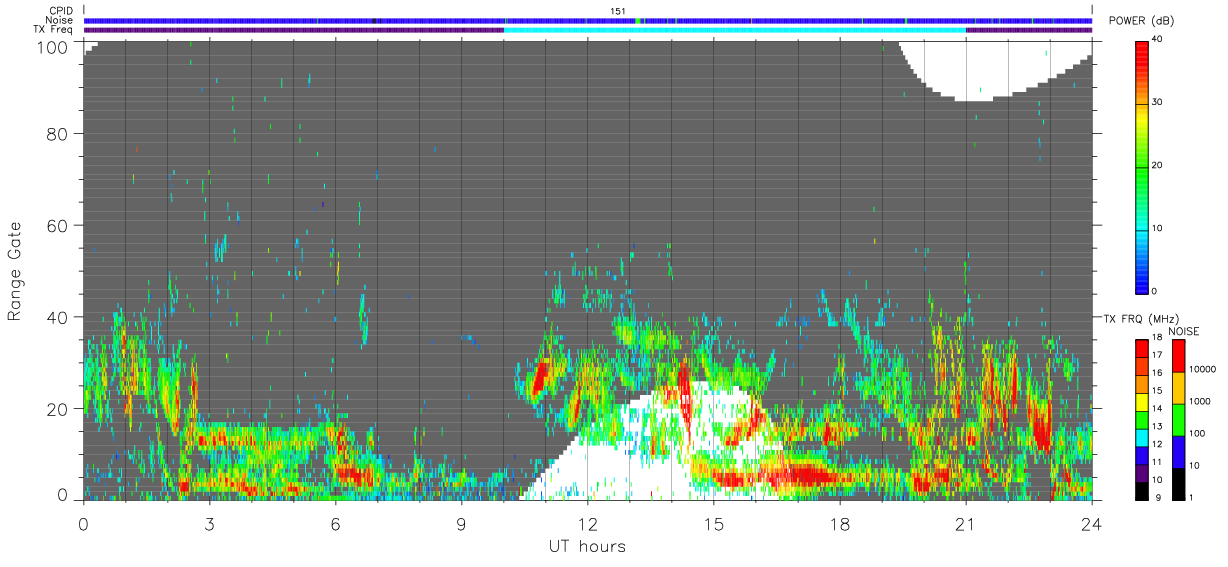1228x567 pixels.
Task: Click the Noise row label
Action: [60, 20]
